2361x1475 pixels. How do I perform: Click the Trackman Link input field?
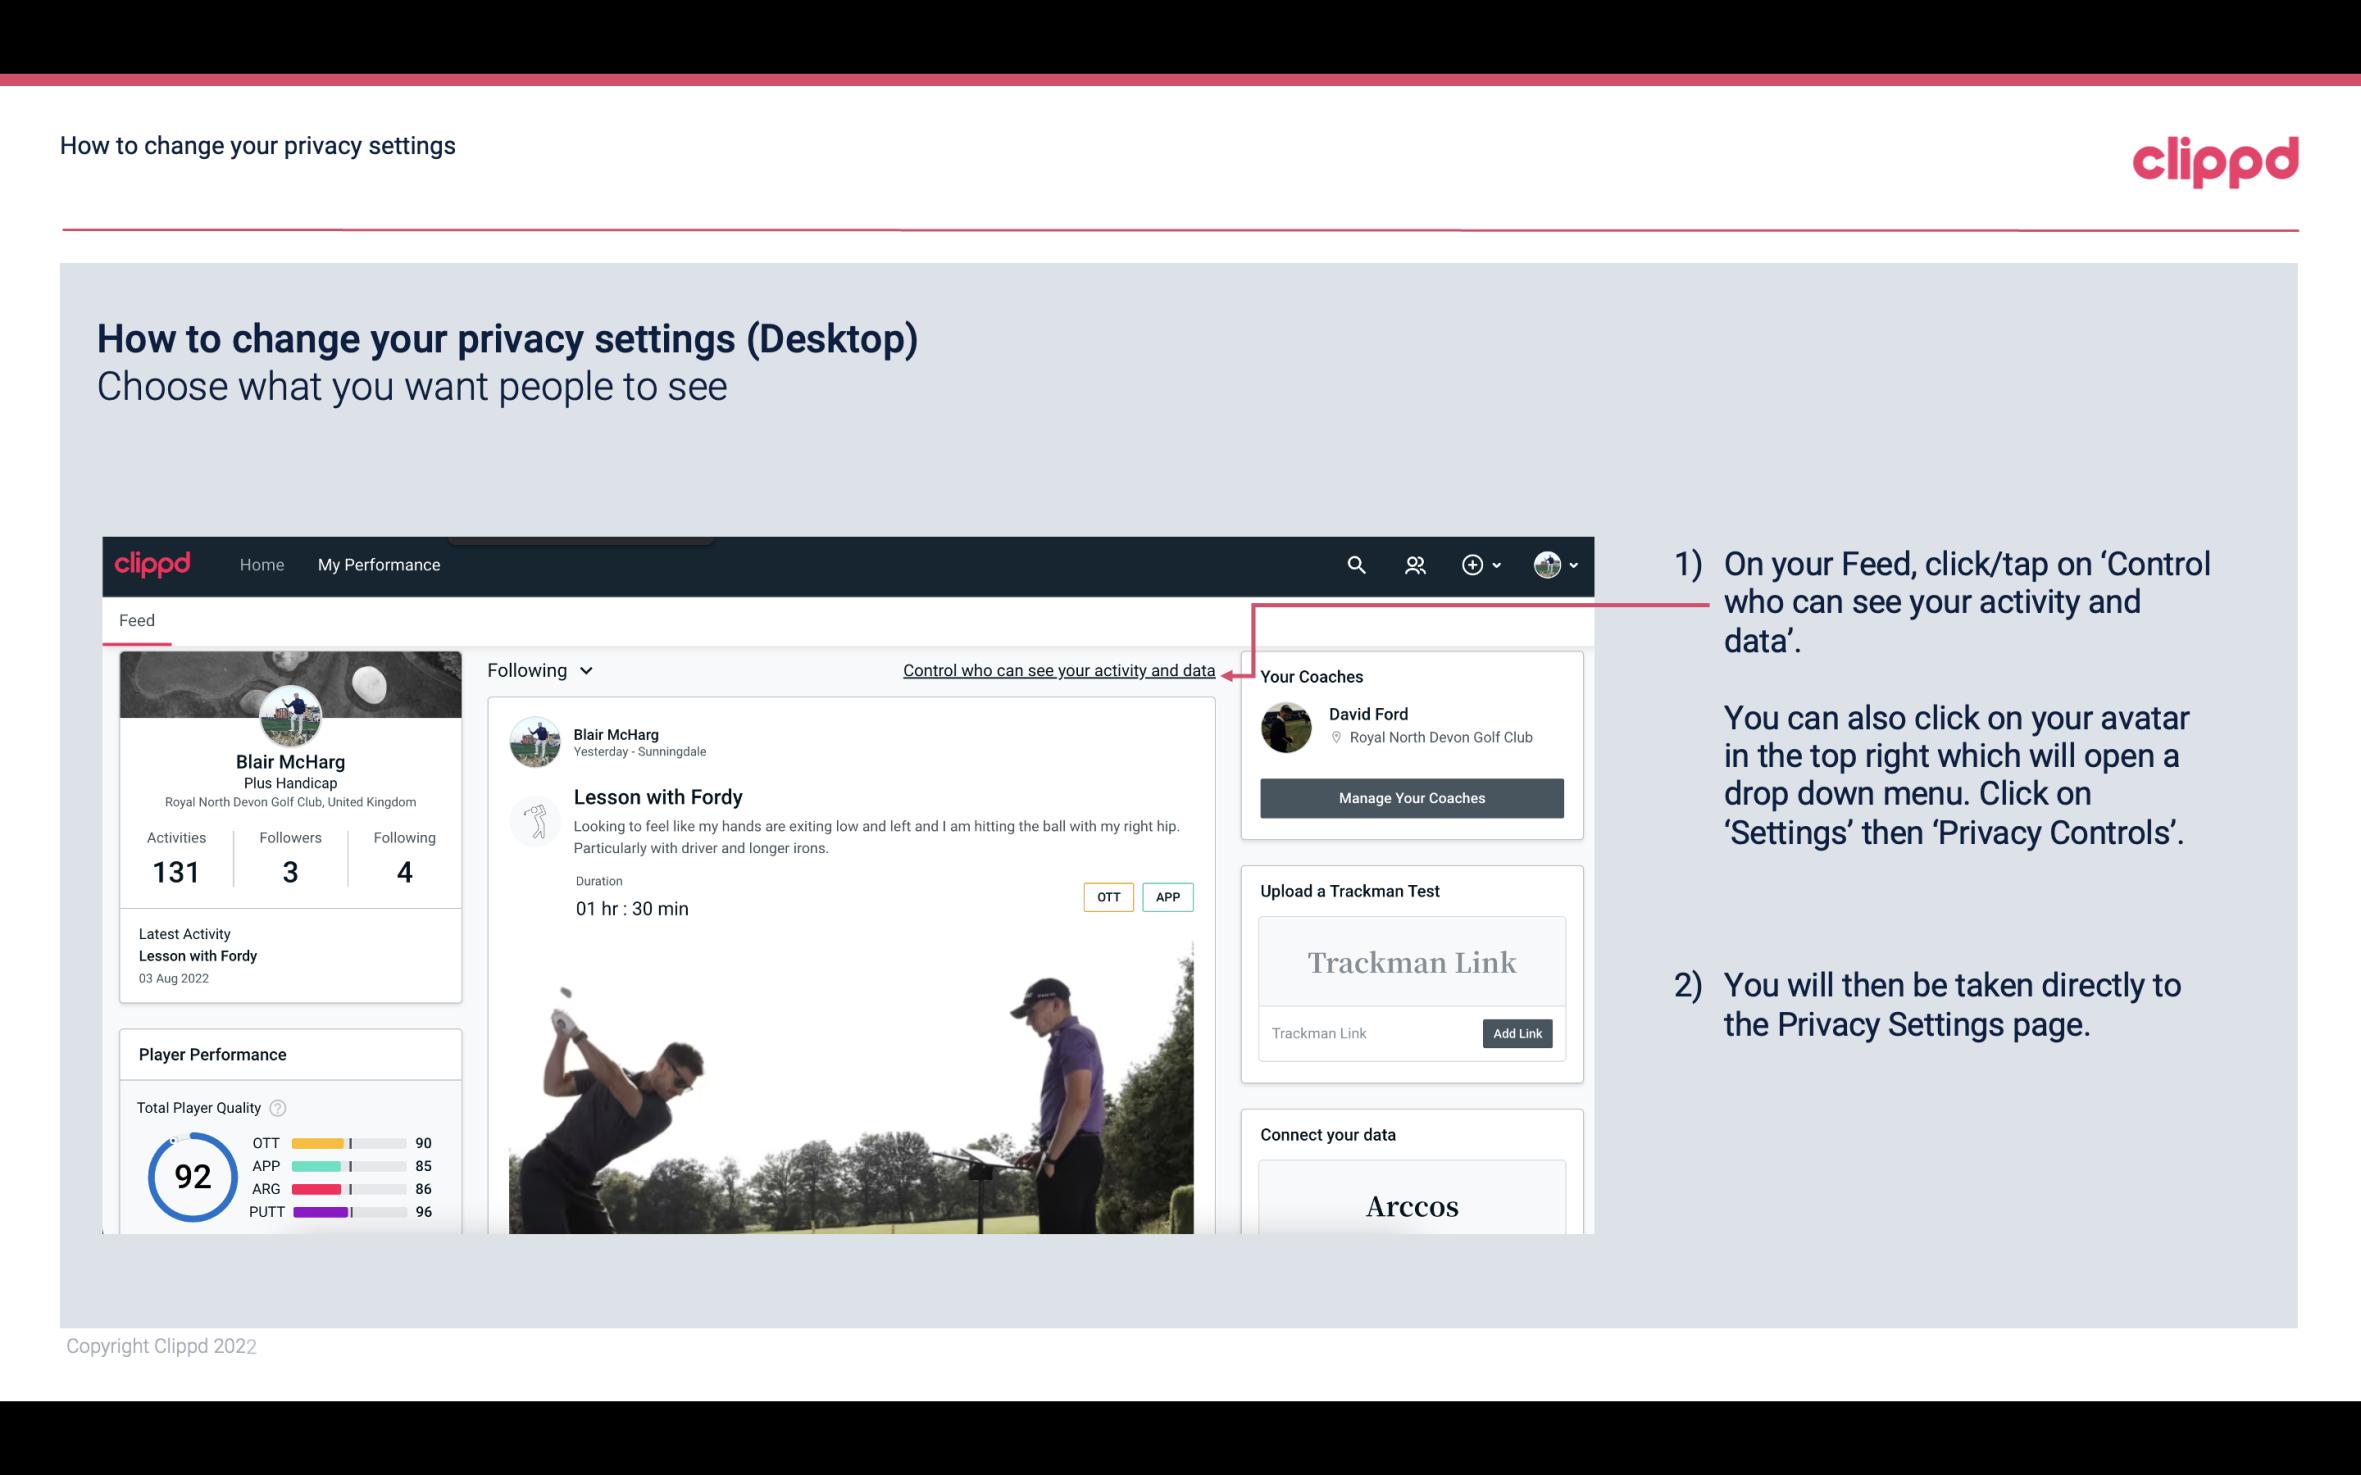pos(1367,1033)
